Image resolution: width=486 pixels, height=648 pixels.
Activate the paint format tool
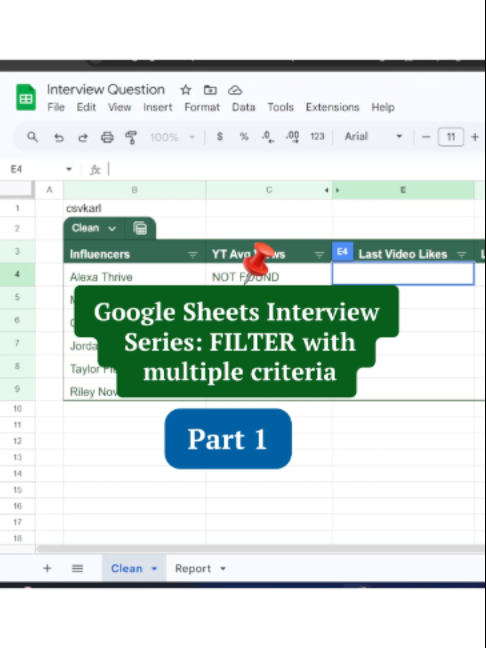coord(131,137)
